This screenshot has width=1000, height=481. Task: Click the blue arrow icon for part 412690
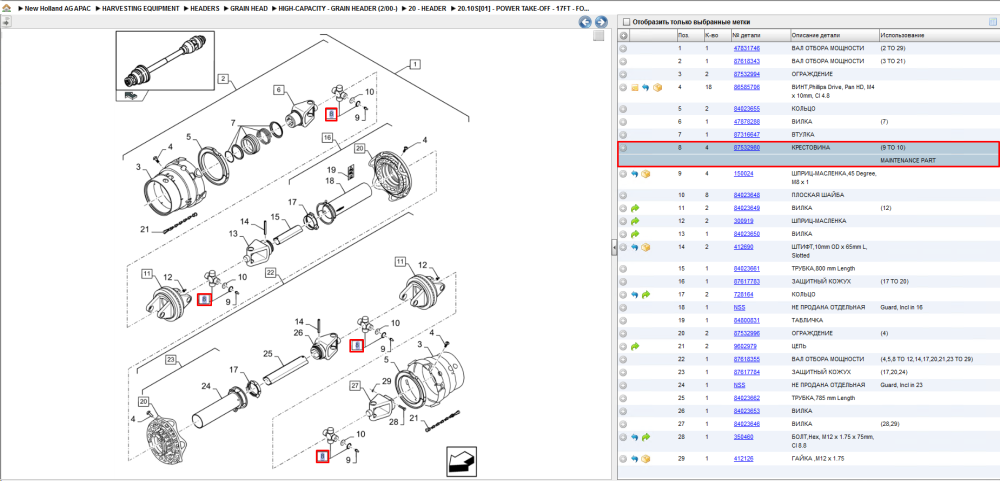pos(635,247)
